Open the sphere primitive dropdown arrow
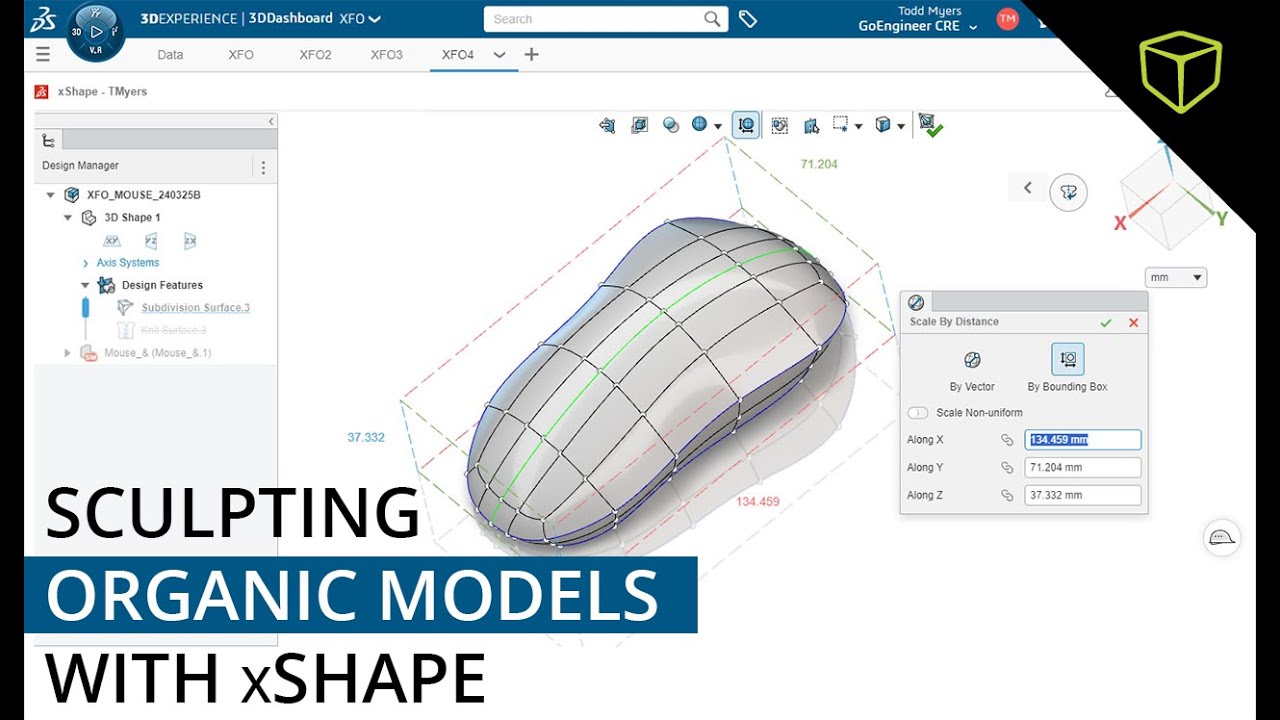1280x720 pixels. pyautogui.click(x=719, y=126)
